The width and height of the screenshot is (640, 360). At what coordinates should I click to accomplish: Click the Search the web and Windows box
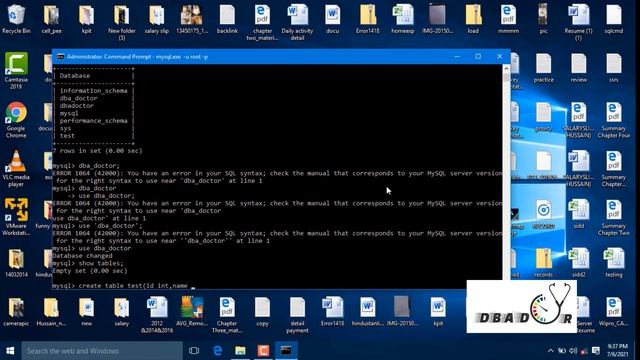click(x=102, y=351)
